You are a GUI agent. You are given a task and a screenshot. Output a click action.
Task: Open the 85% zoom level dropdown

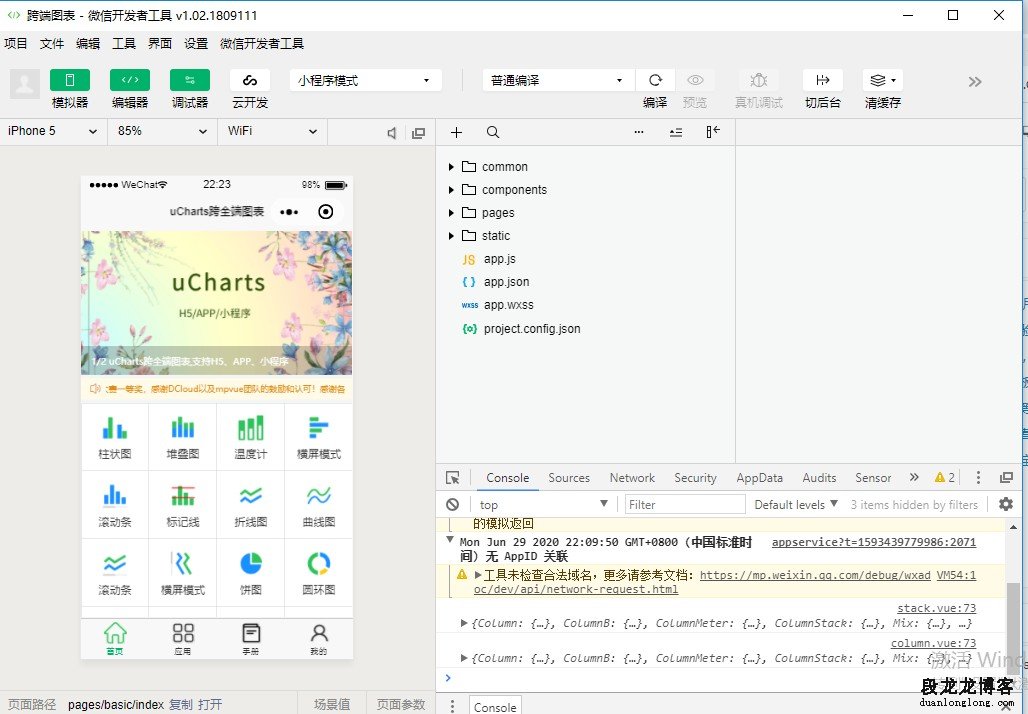click(162, 131)
